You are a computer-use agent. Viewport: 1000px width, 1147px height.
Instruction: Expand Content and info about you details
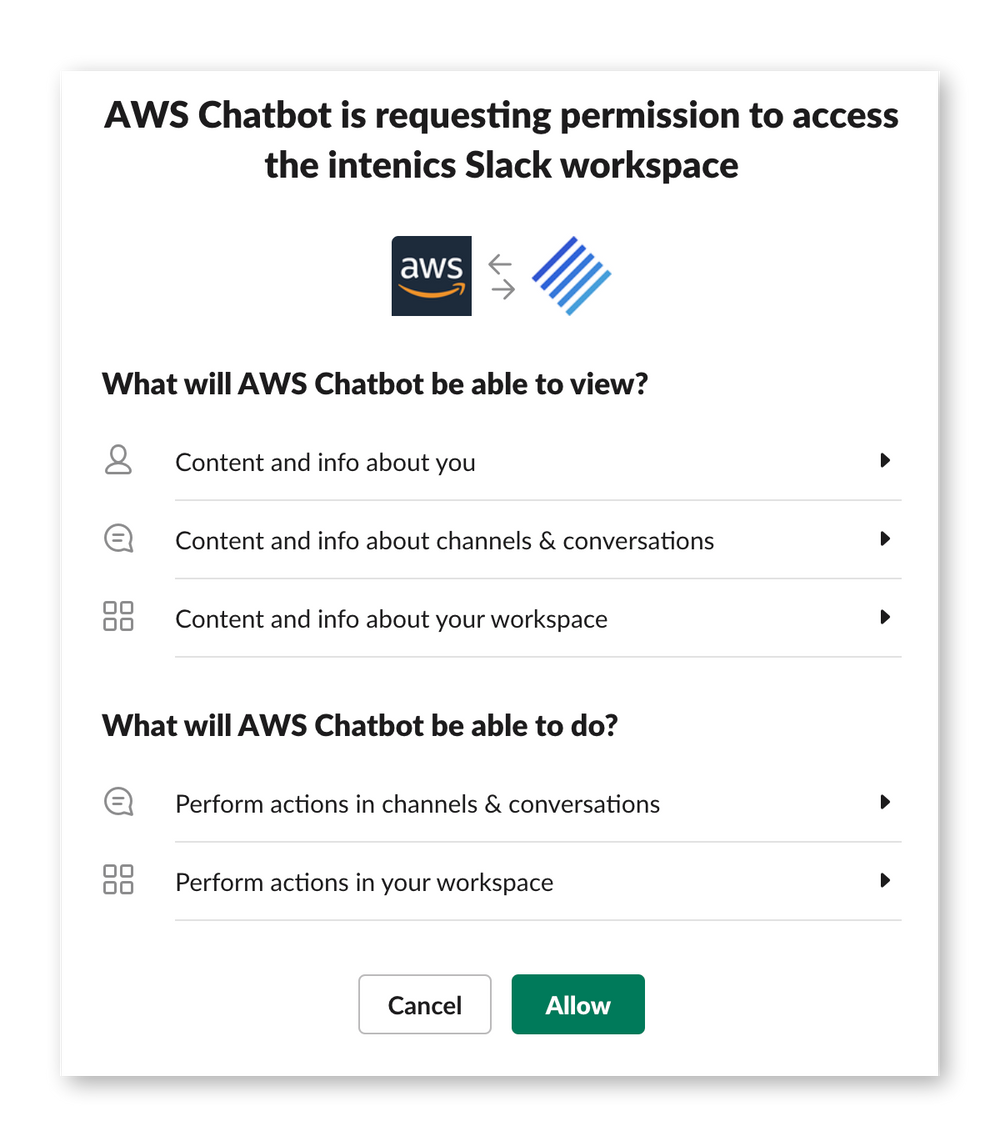coord(885,460)
